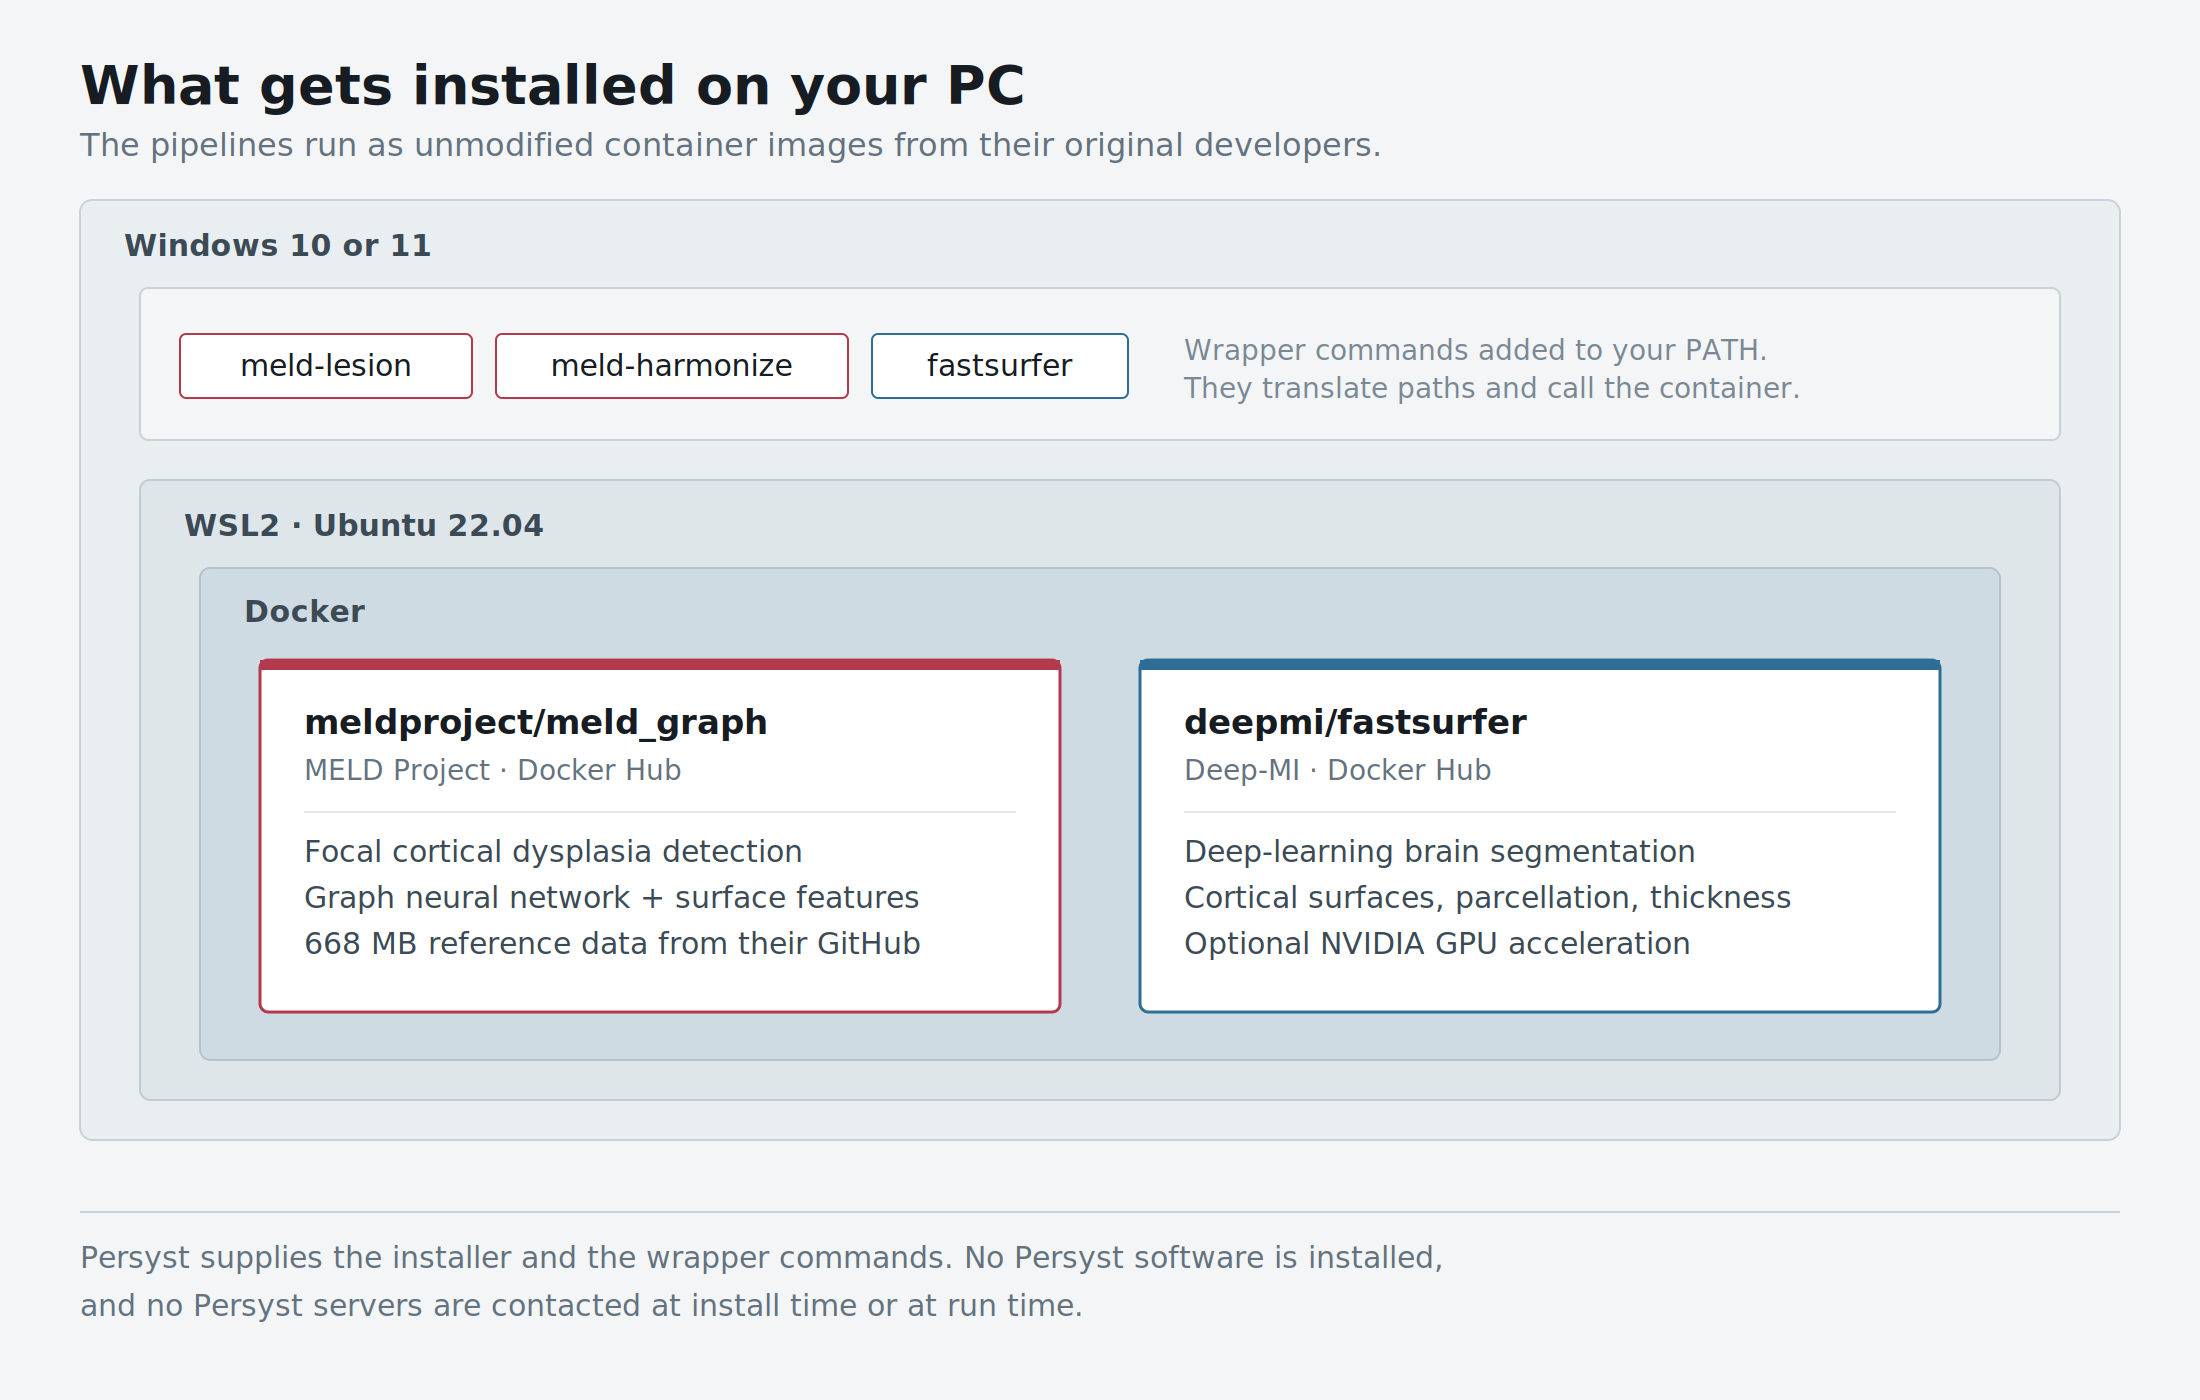Select the meldproject/meld_graph card title
Screen dimensions: 2200x1400
[x=536, y=722]
